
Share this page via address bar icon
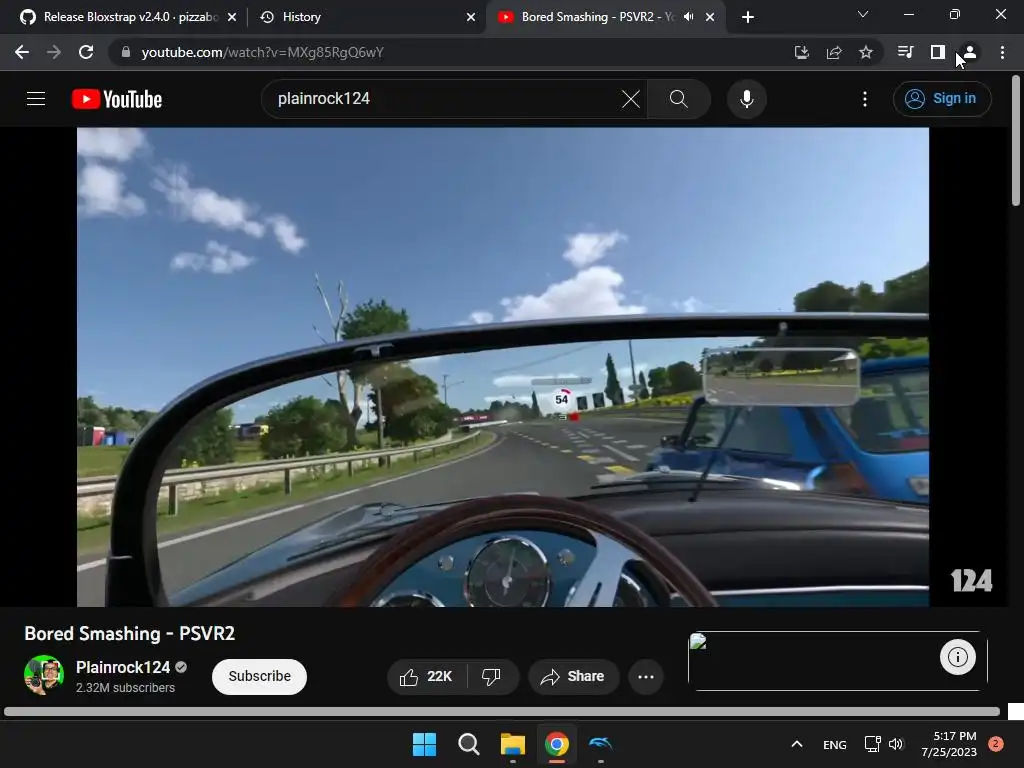coord(834,52)
